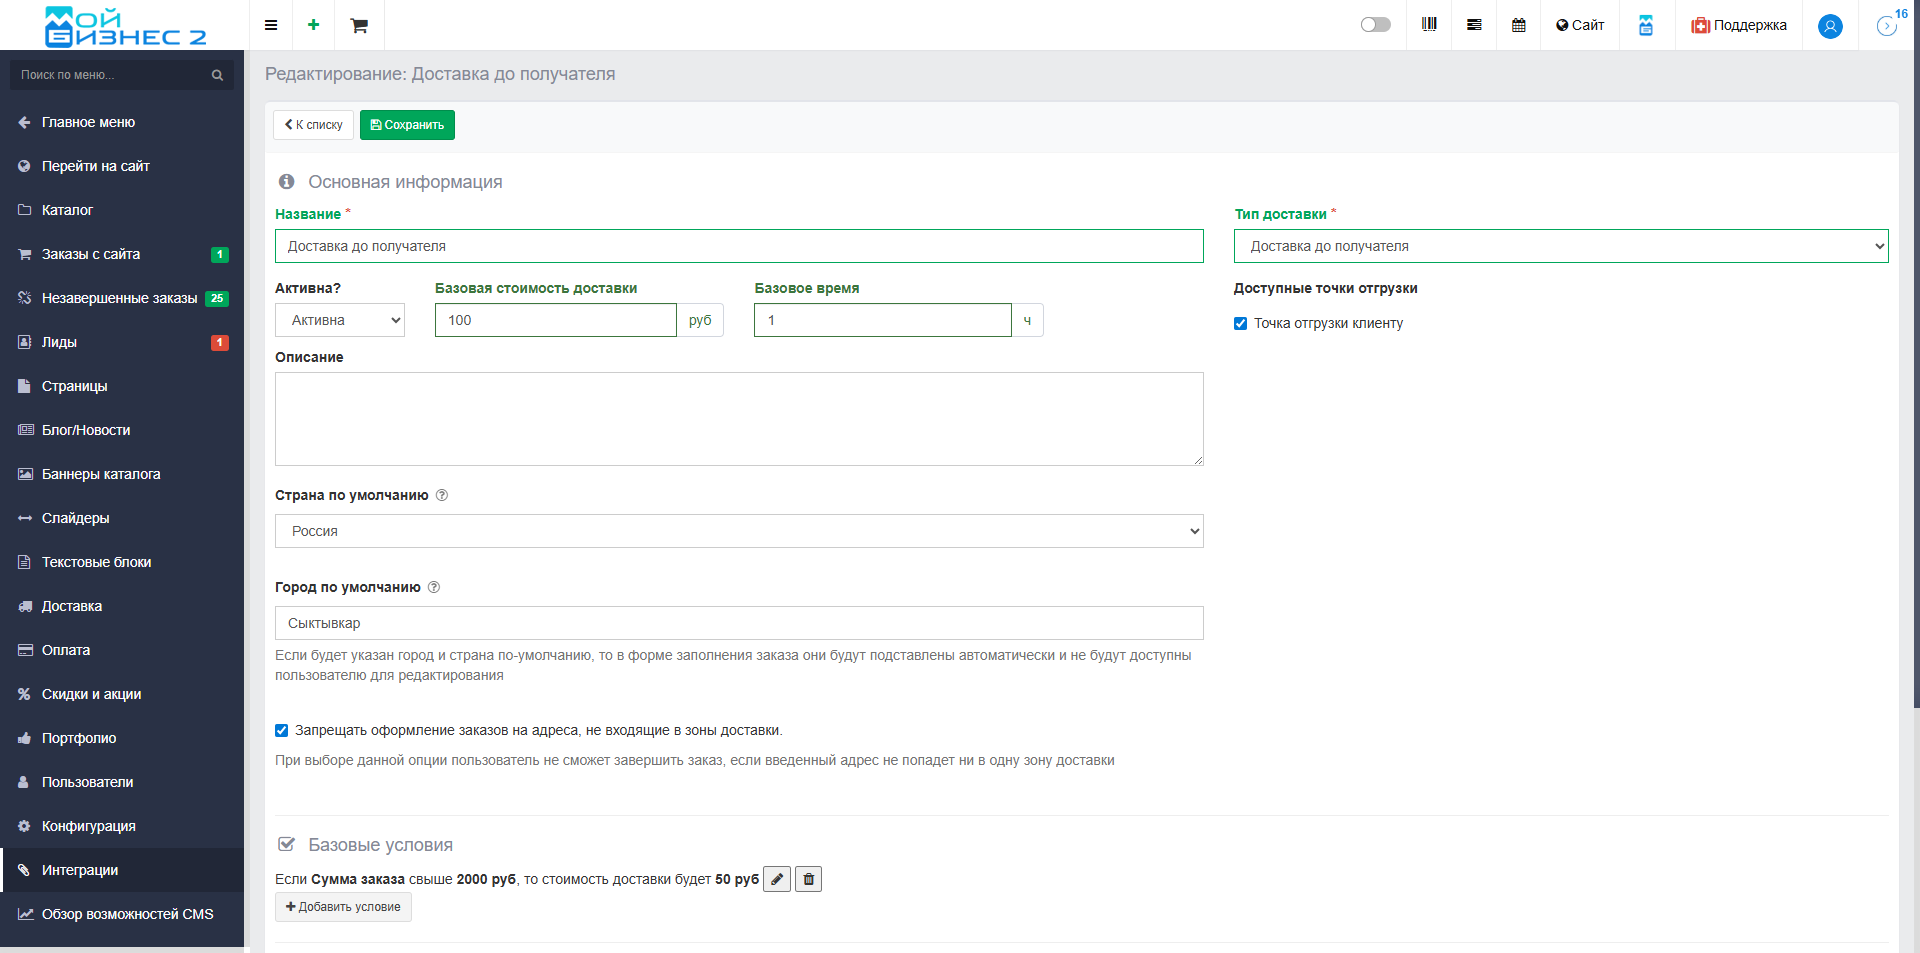
Task: Toggle 'Запрещать оформление заказов' checkbox
Action: (282, 731)
